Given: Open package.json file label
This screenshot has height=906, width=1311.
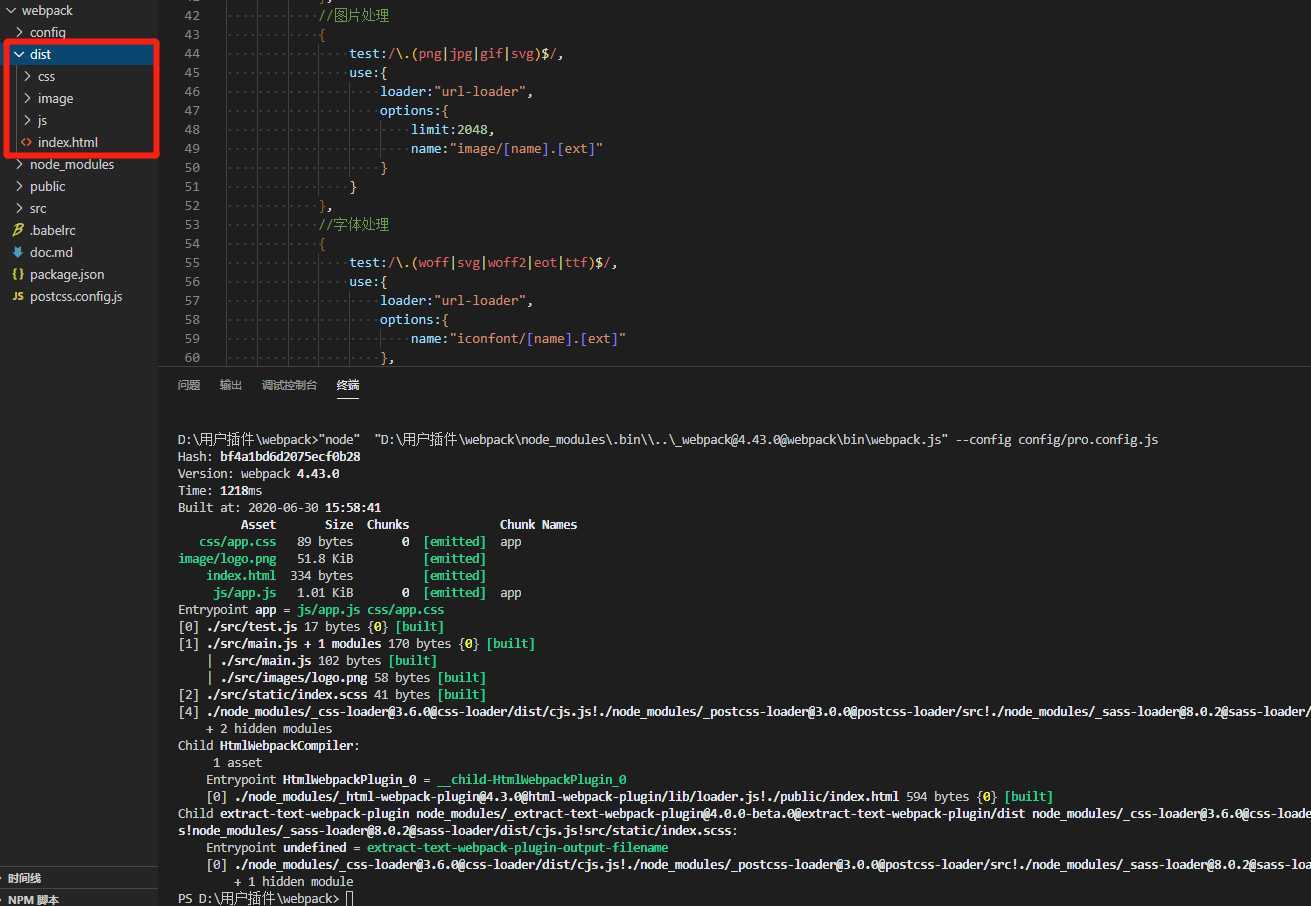Looking at the screenshot, I should pyautogui.click(x=67, y=275).
